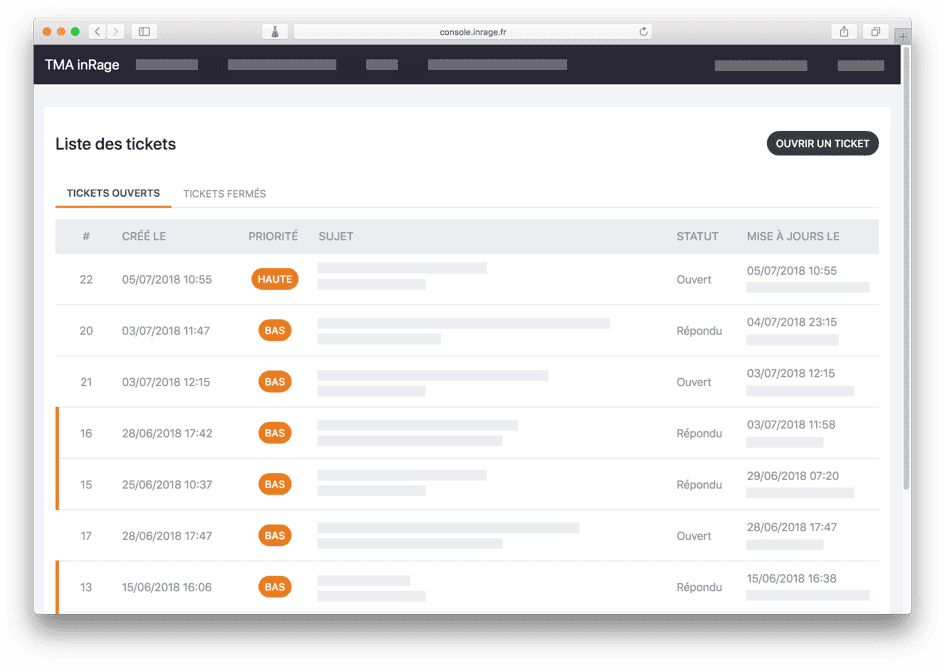Click the page vertical scrollbar thumb

(x=906, y=268)
